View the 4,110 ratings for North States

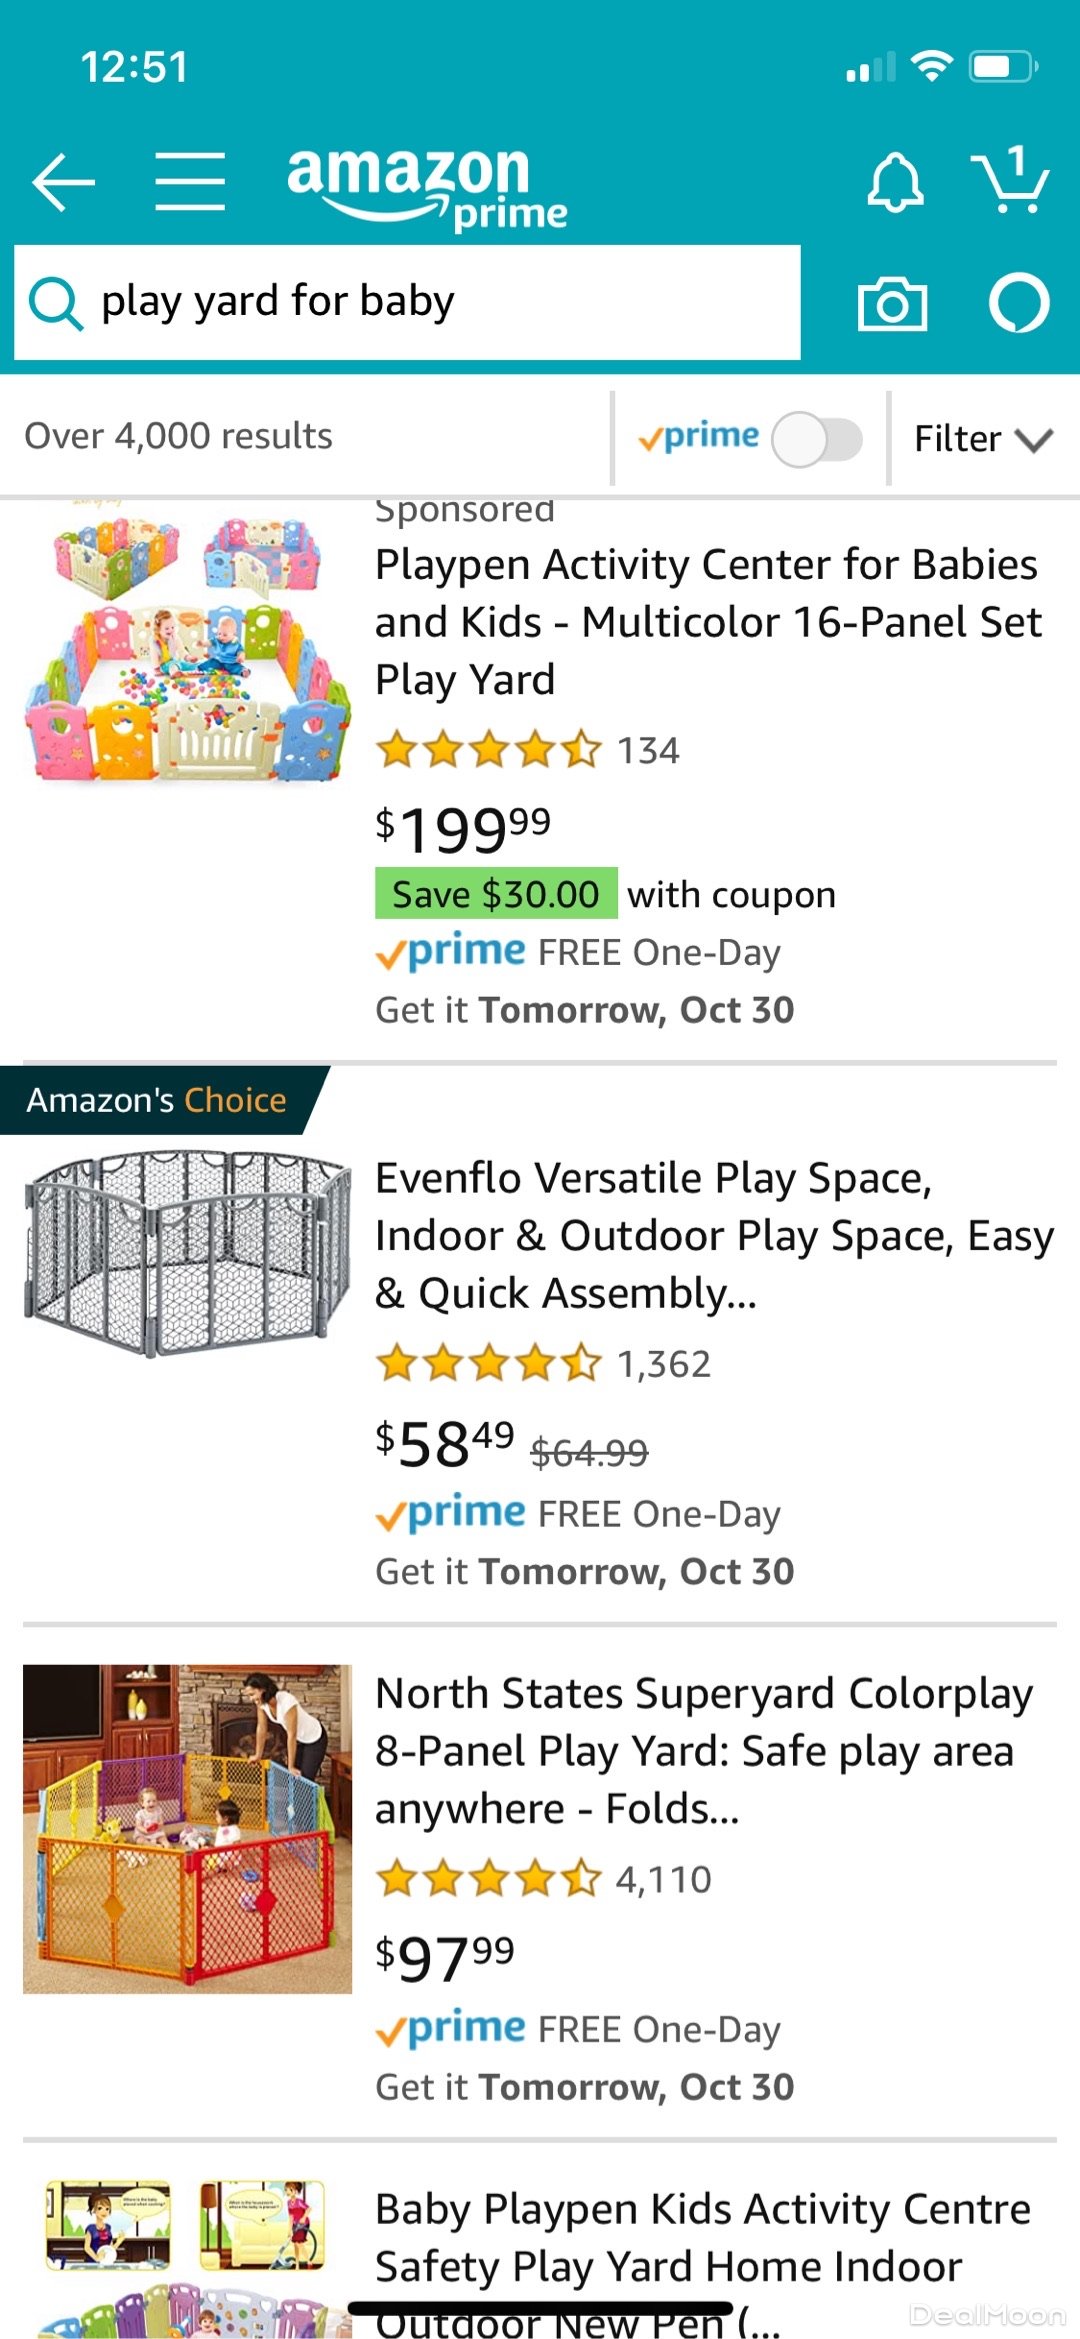663,1880
